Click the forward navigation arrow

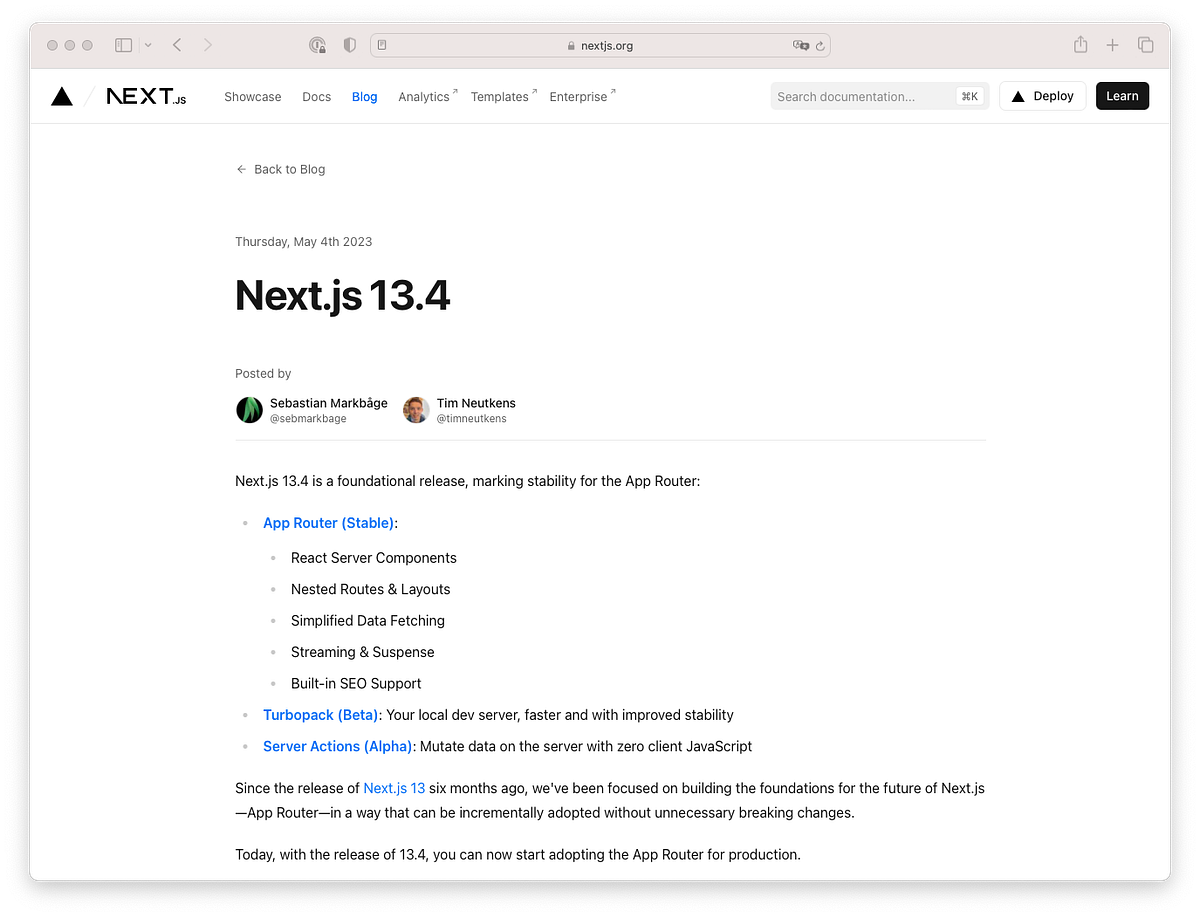click(x=208, y=45)
